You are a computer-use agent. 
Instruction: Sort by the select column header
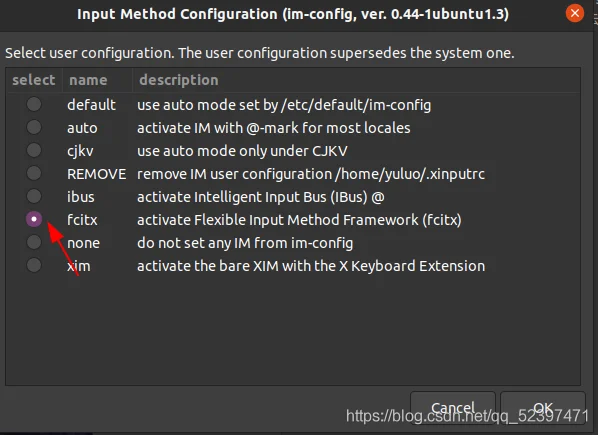tap(34, 80)
